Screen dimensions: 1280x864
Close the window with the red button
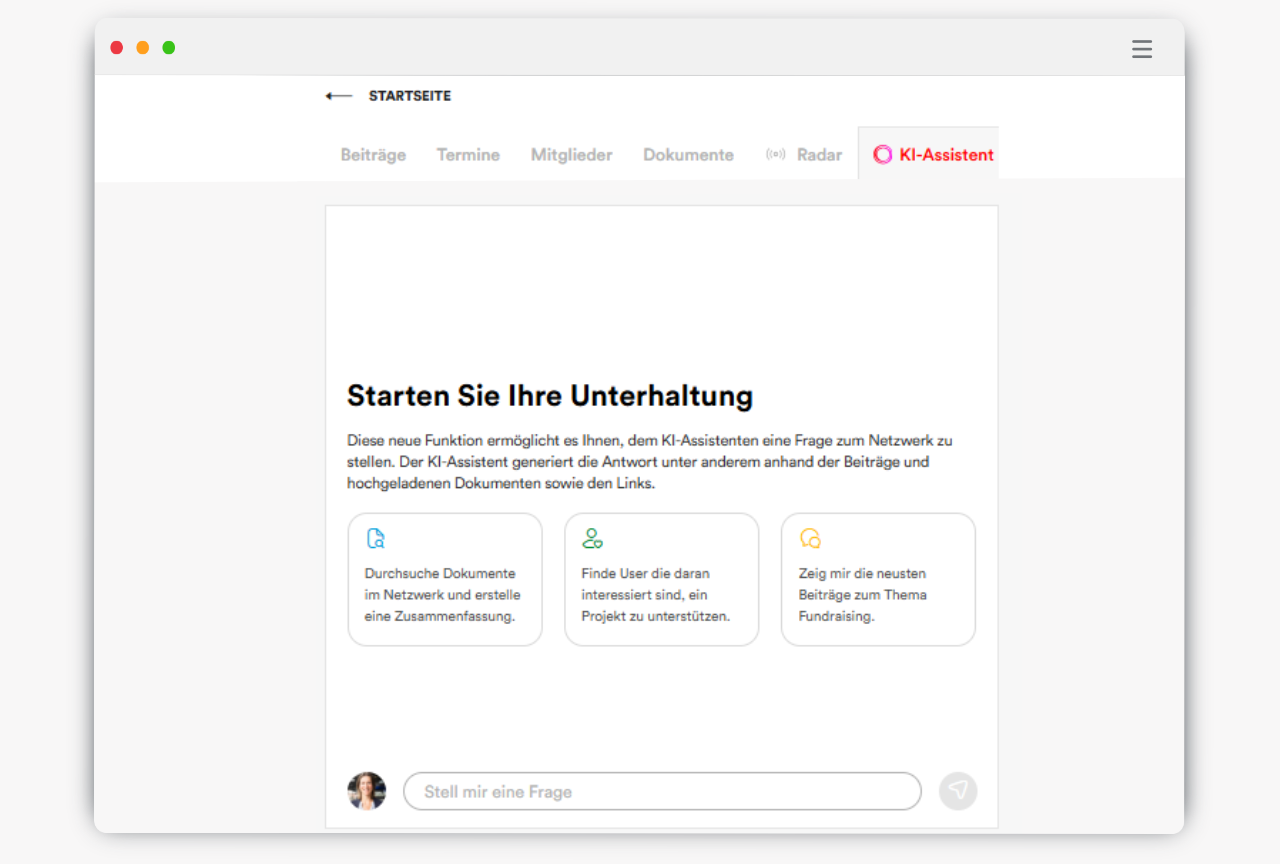click(x=117, y=47)
